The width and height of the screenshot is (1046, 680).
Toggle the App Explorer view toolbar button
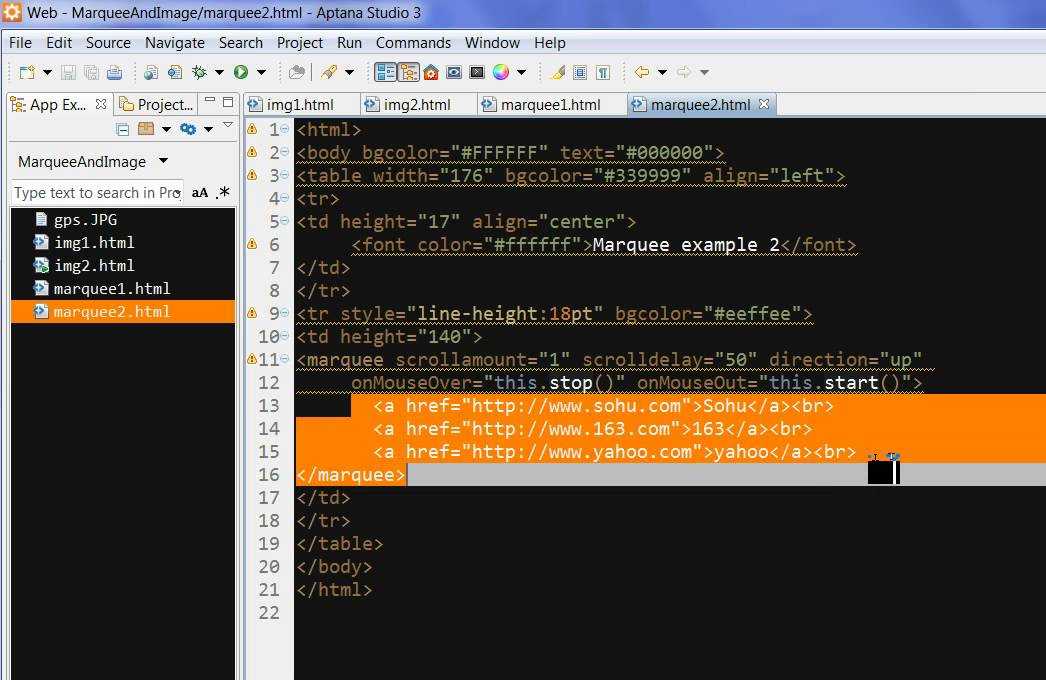386,72
